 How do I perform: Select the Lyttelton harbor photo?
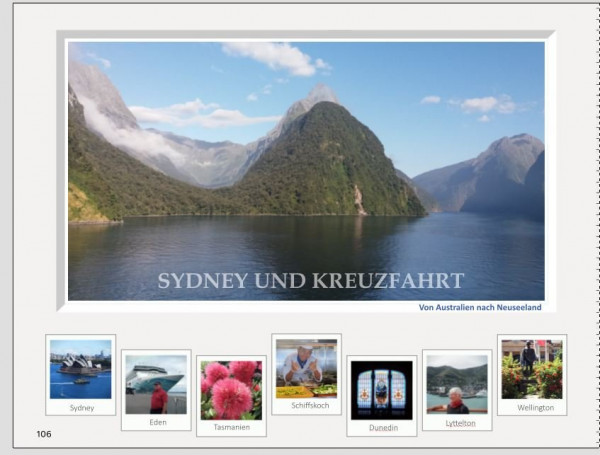(x=457, y=384)
